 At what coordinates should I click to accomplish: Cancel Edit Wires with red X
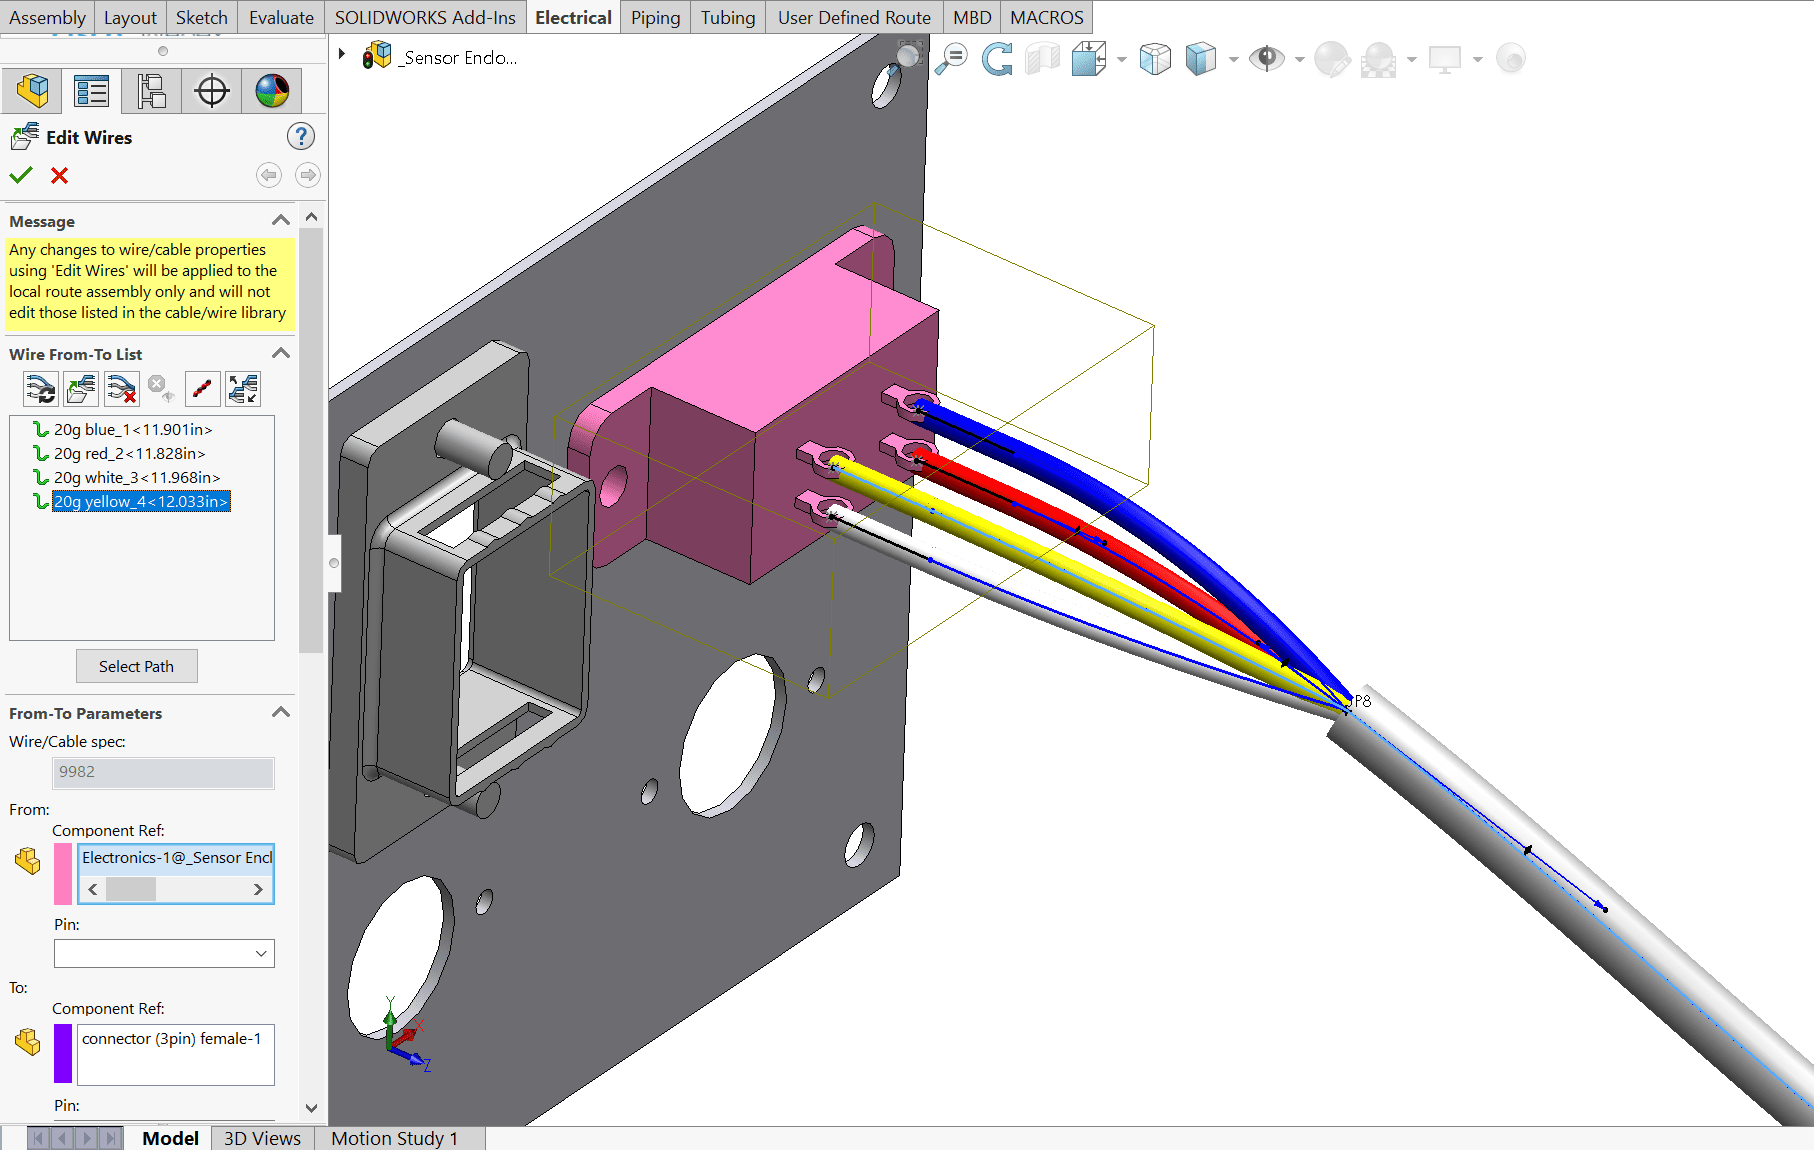[59, 175]
